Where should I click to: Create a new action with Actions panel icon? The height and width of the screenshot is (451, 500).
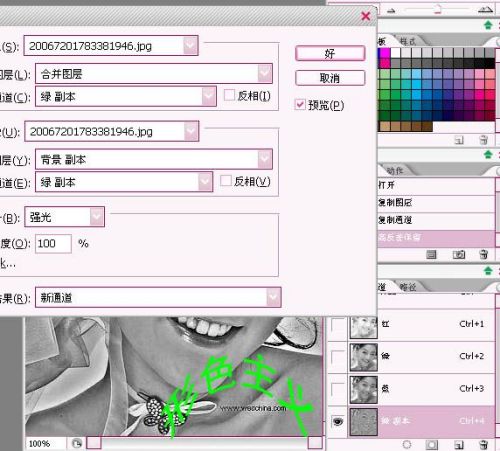pos(459,255)
